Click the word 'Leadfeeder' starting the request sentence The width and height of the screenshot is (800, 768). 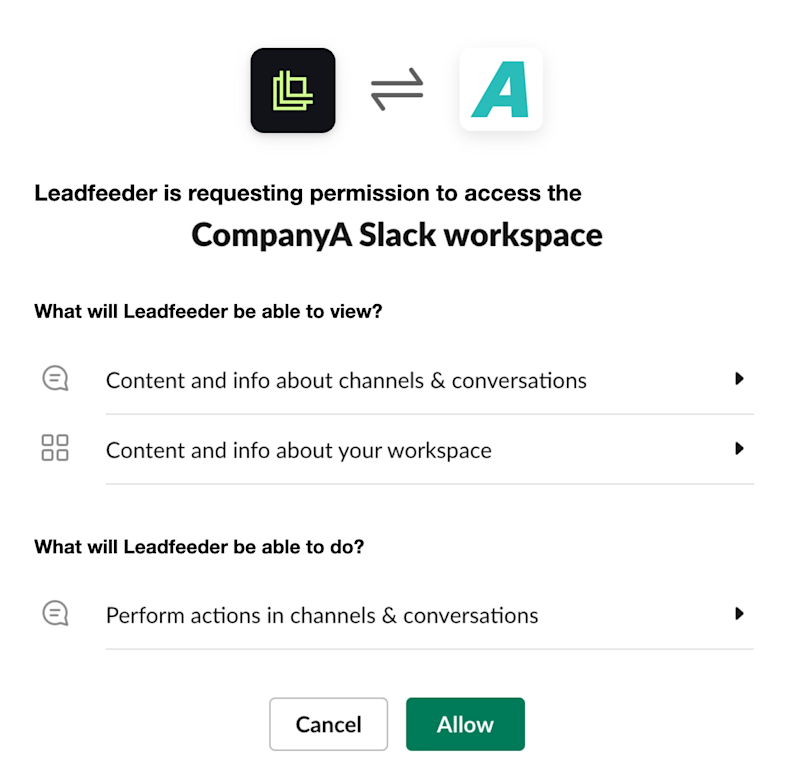click(96, 193)
